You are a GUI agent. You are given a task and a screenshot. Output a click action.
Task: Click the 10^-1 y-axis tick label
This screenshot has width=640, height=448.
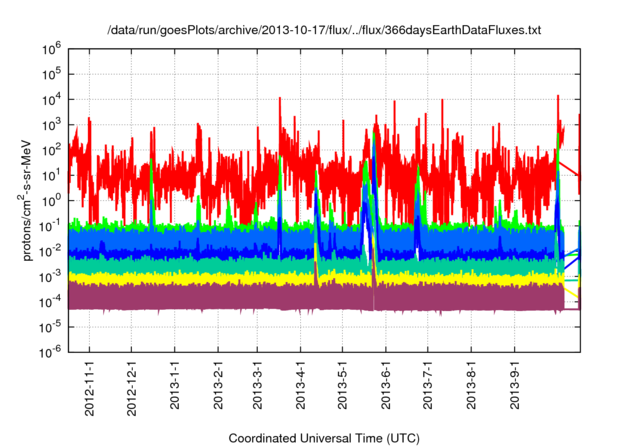pyautogui.click(x=51, y=226)
